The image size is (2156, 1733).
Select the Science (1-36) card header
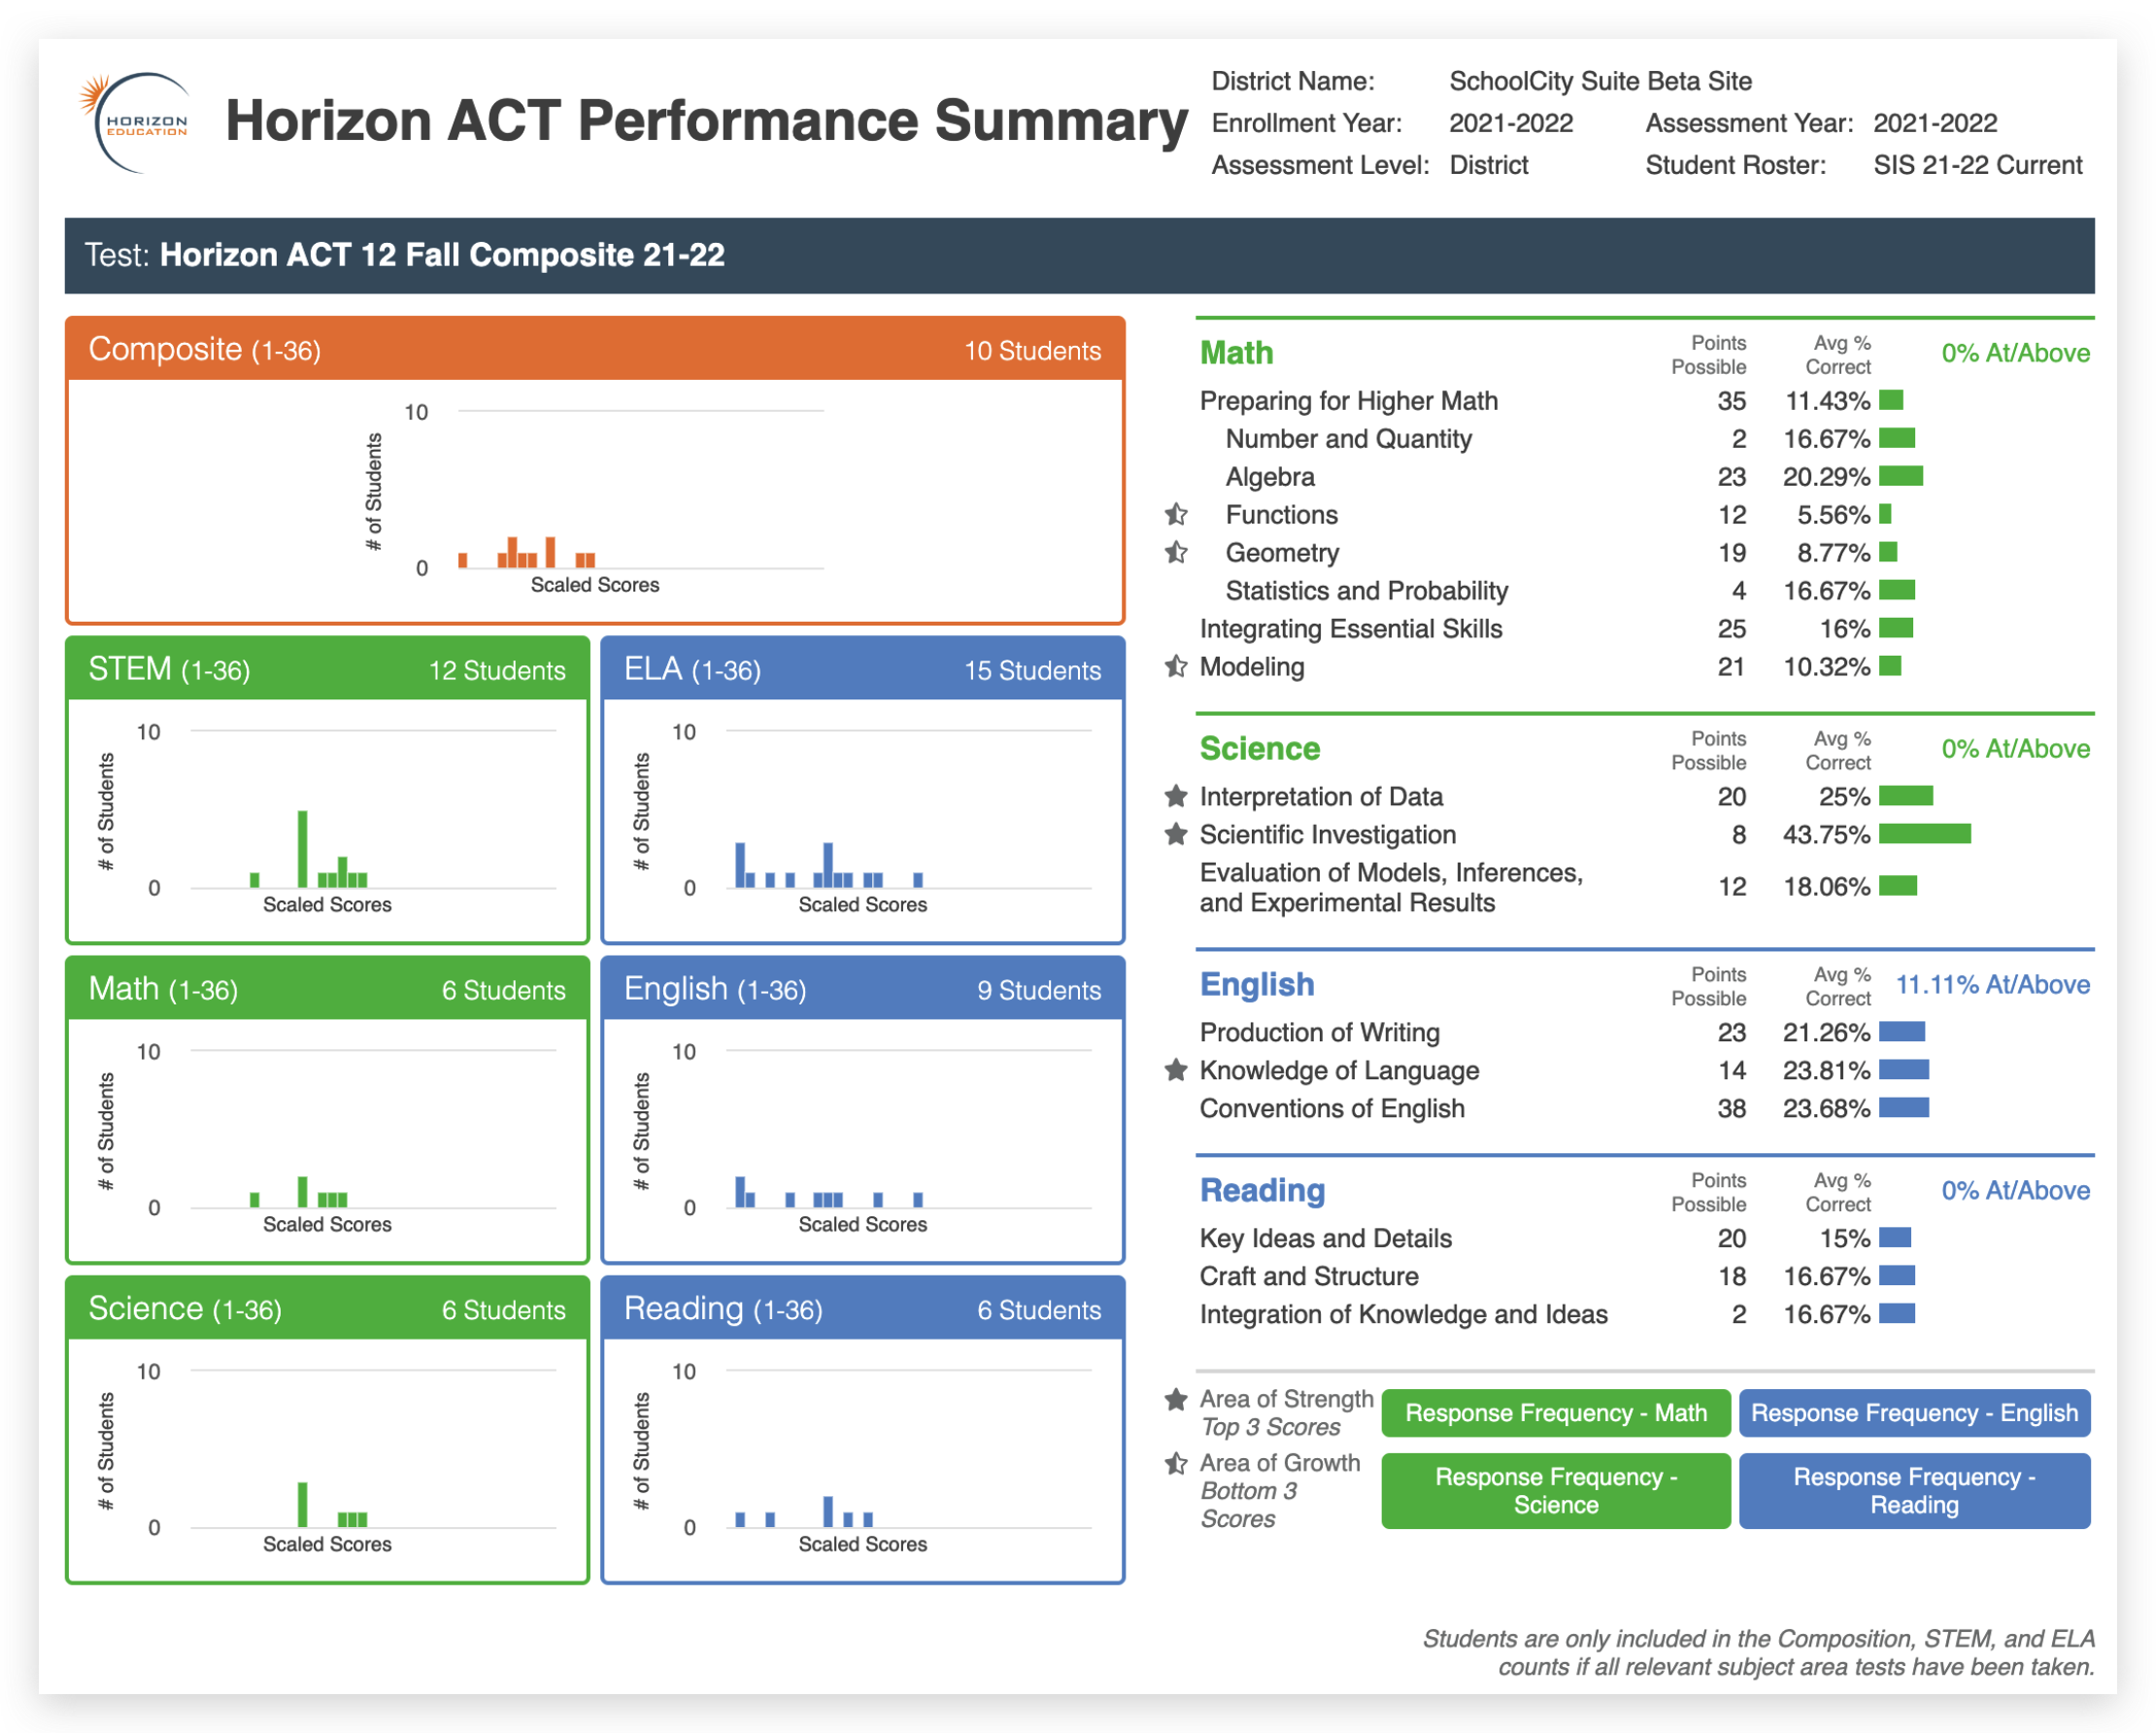tap(327, 1309)
